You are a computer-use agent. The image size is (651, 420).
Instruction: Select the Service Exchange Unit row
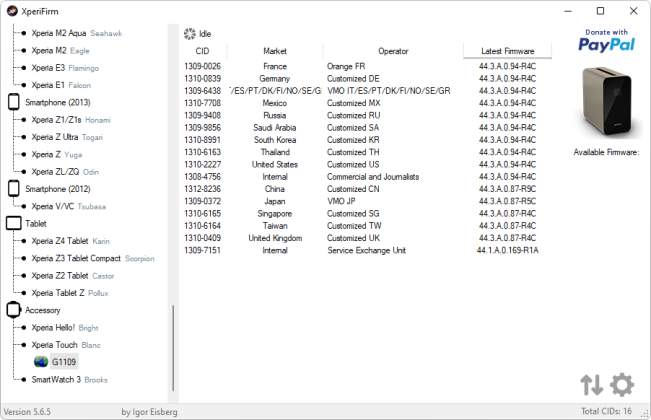pos(367,250)
